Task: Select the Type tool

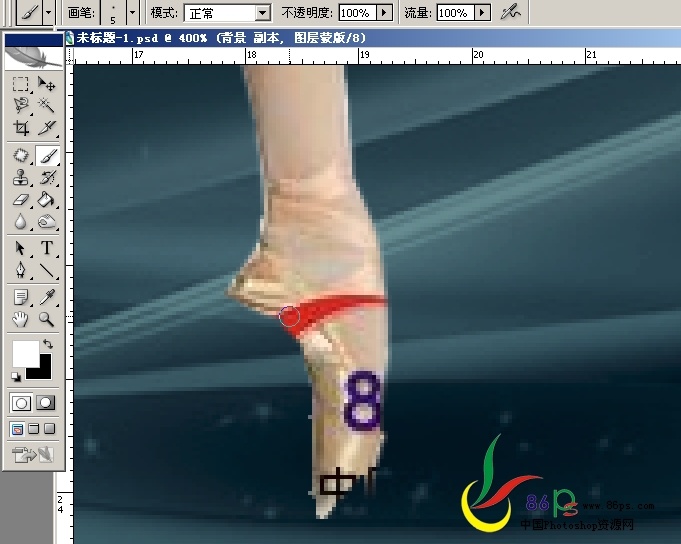Action: pyautogui.click(x=47, y=248)
